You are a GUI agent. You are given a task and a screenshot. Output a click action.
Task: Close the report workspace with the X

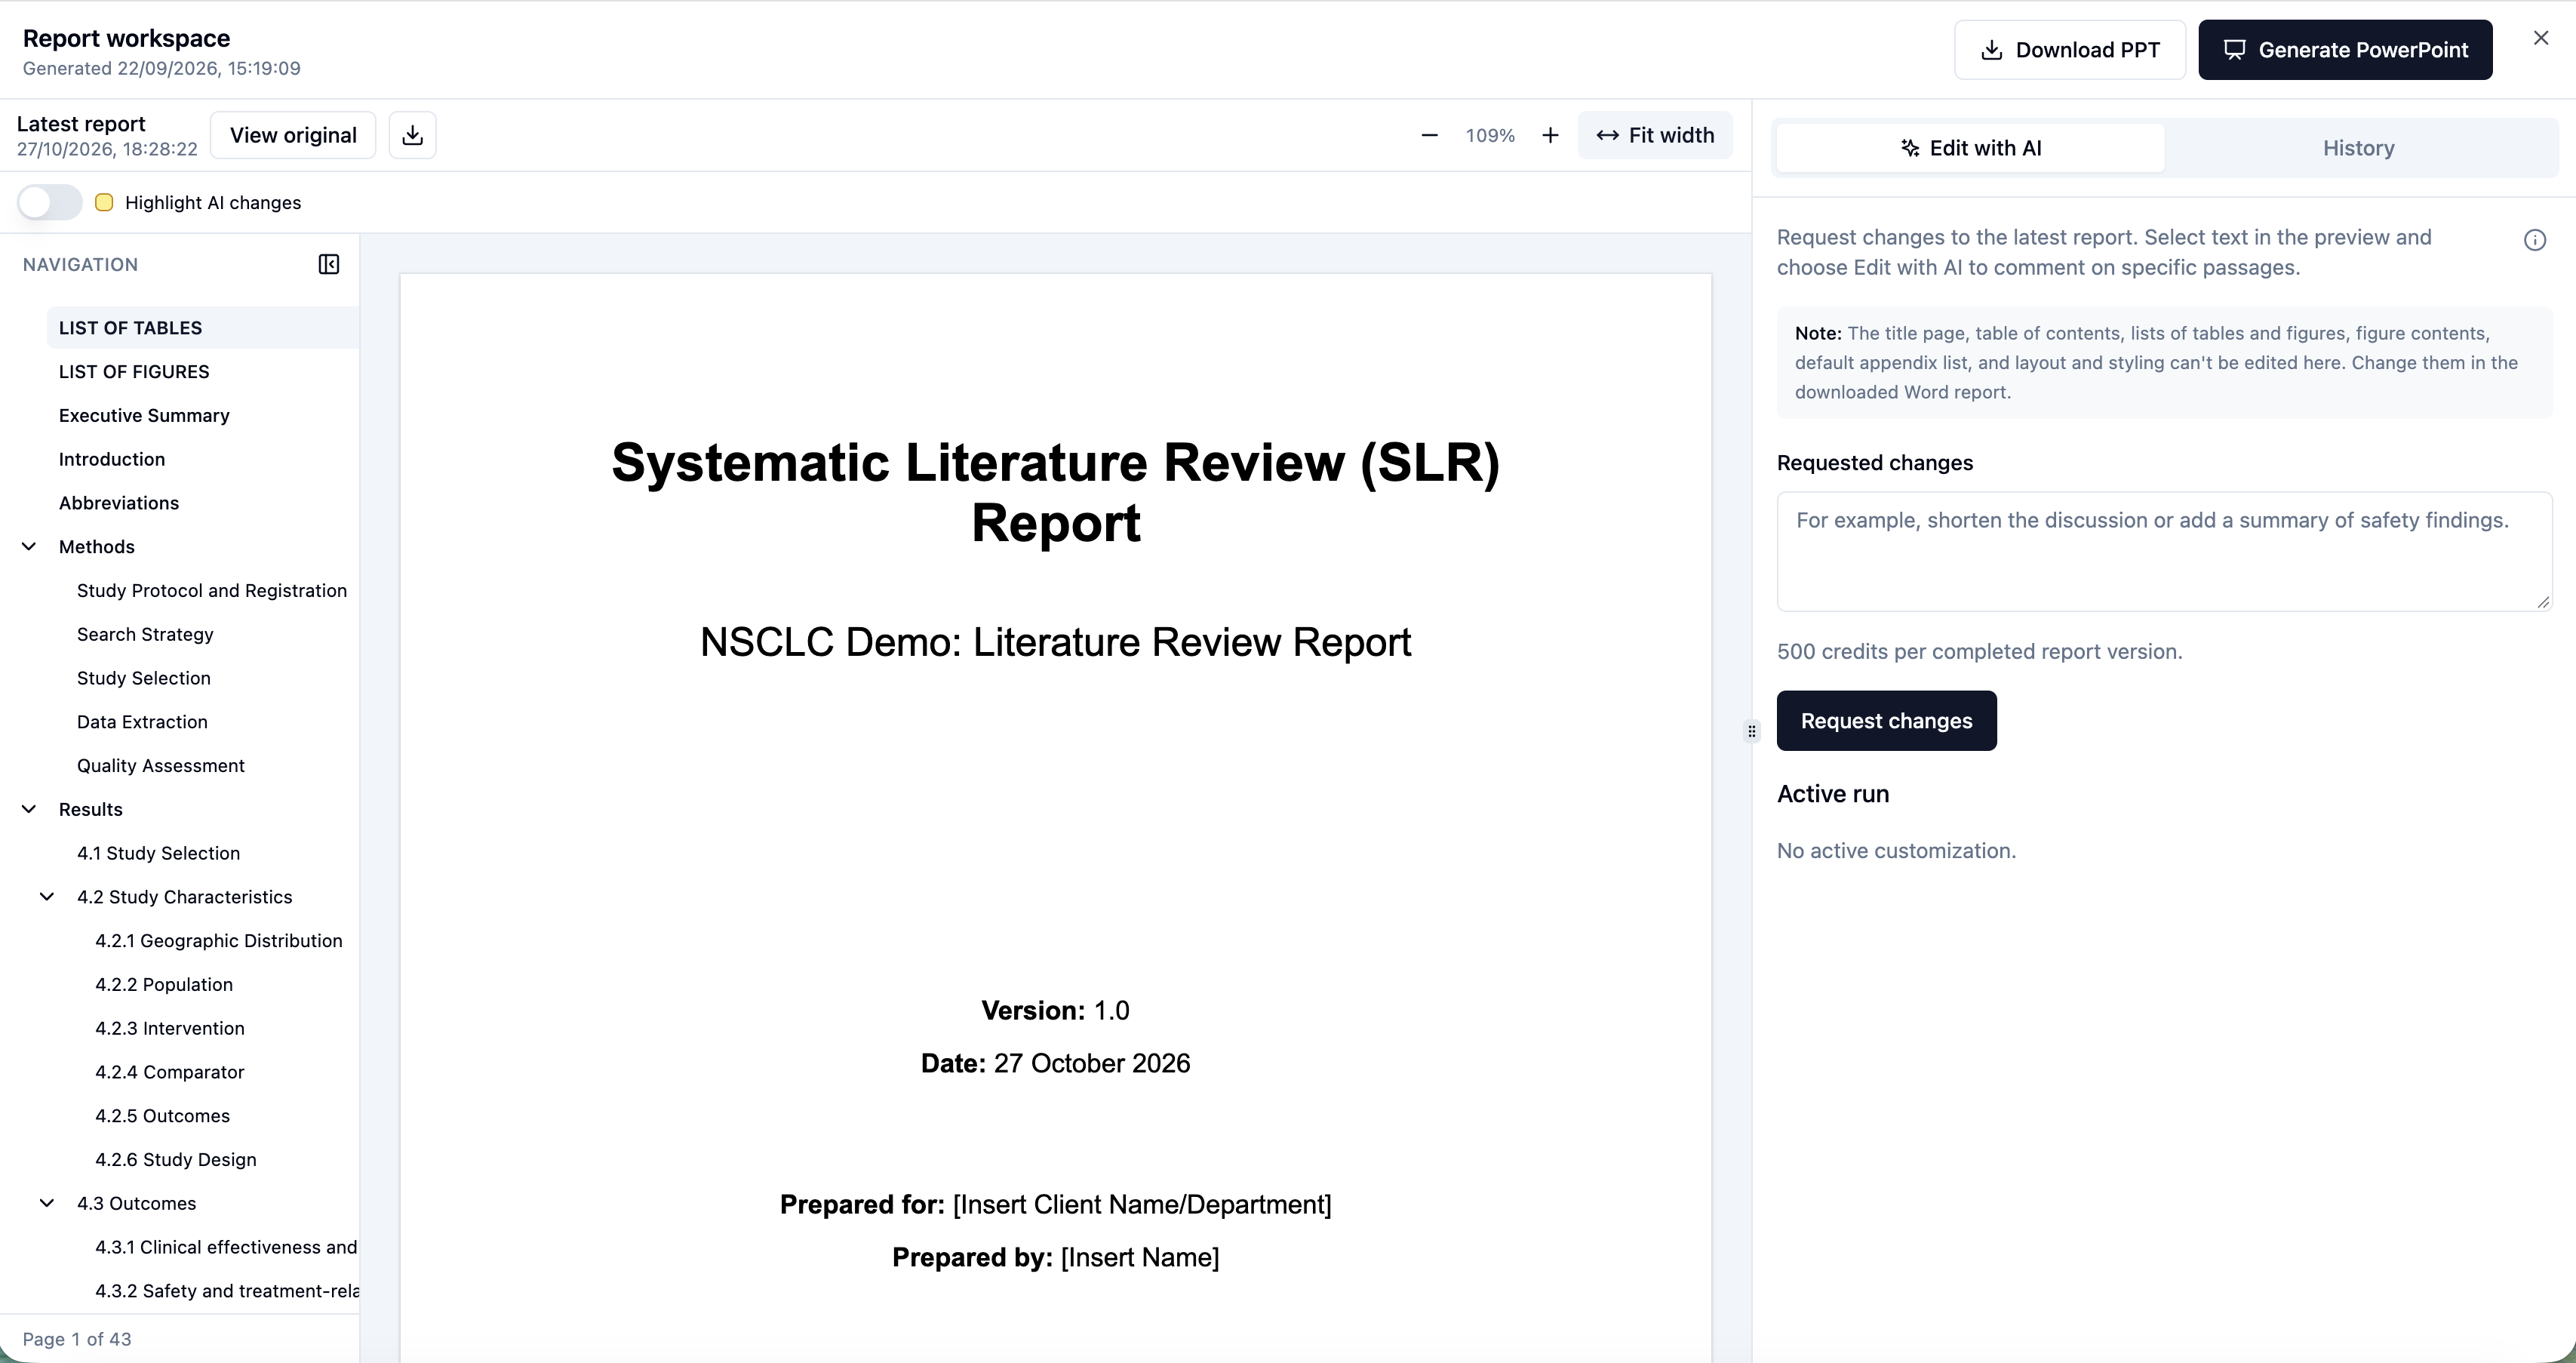point(2541,38)
